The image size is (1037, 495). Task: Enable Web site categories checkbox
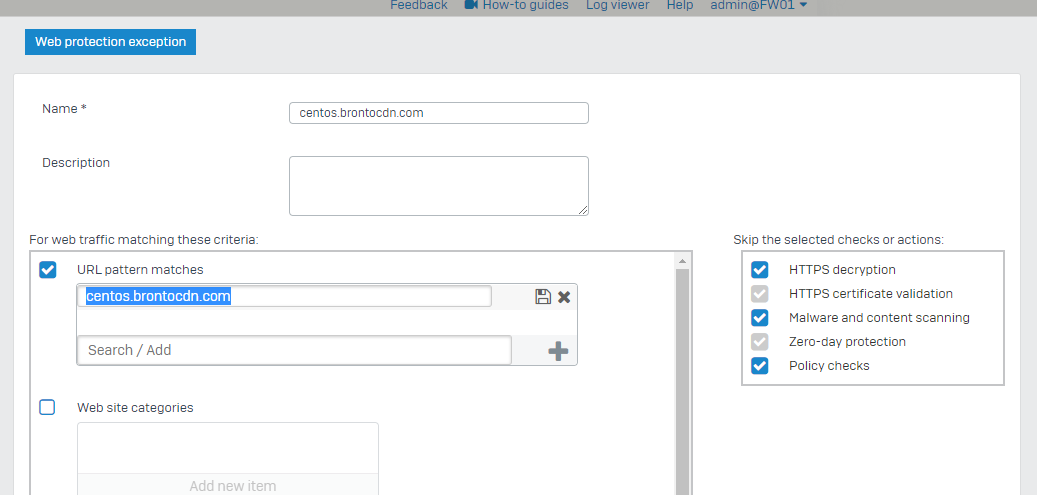click(47, 407)
